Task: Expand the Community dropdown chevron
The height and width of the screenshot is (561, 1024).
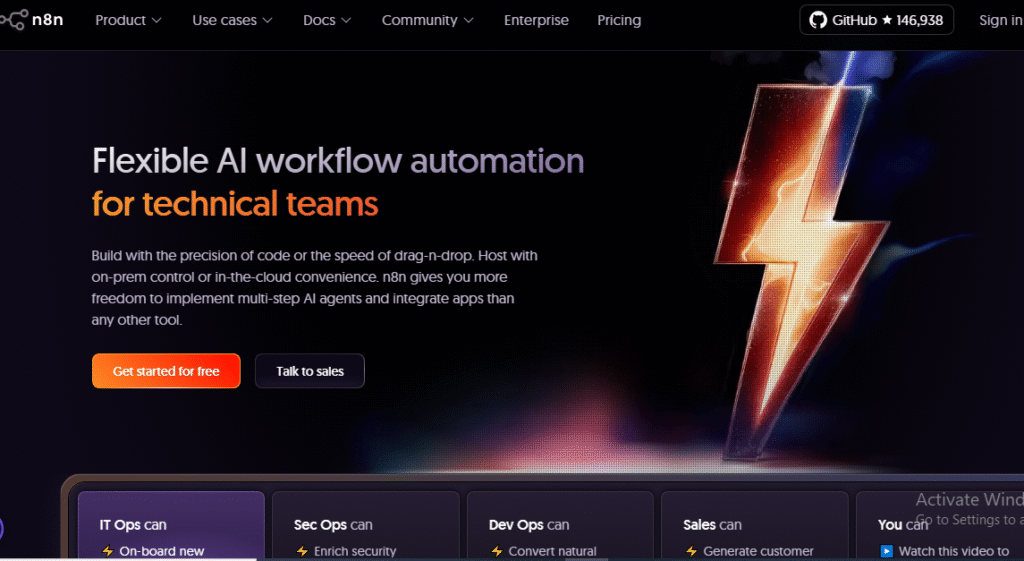Action: tap(469, 20)
